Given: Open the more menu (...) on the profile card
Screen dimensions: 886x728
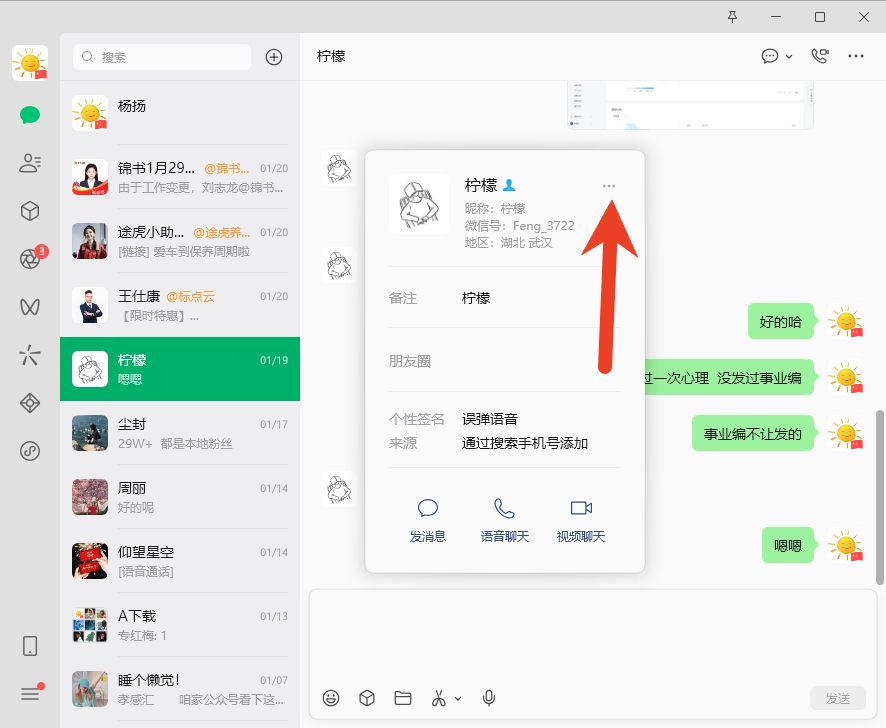Looking at the screenshot, I should point(610,185).
